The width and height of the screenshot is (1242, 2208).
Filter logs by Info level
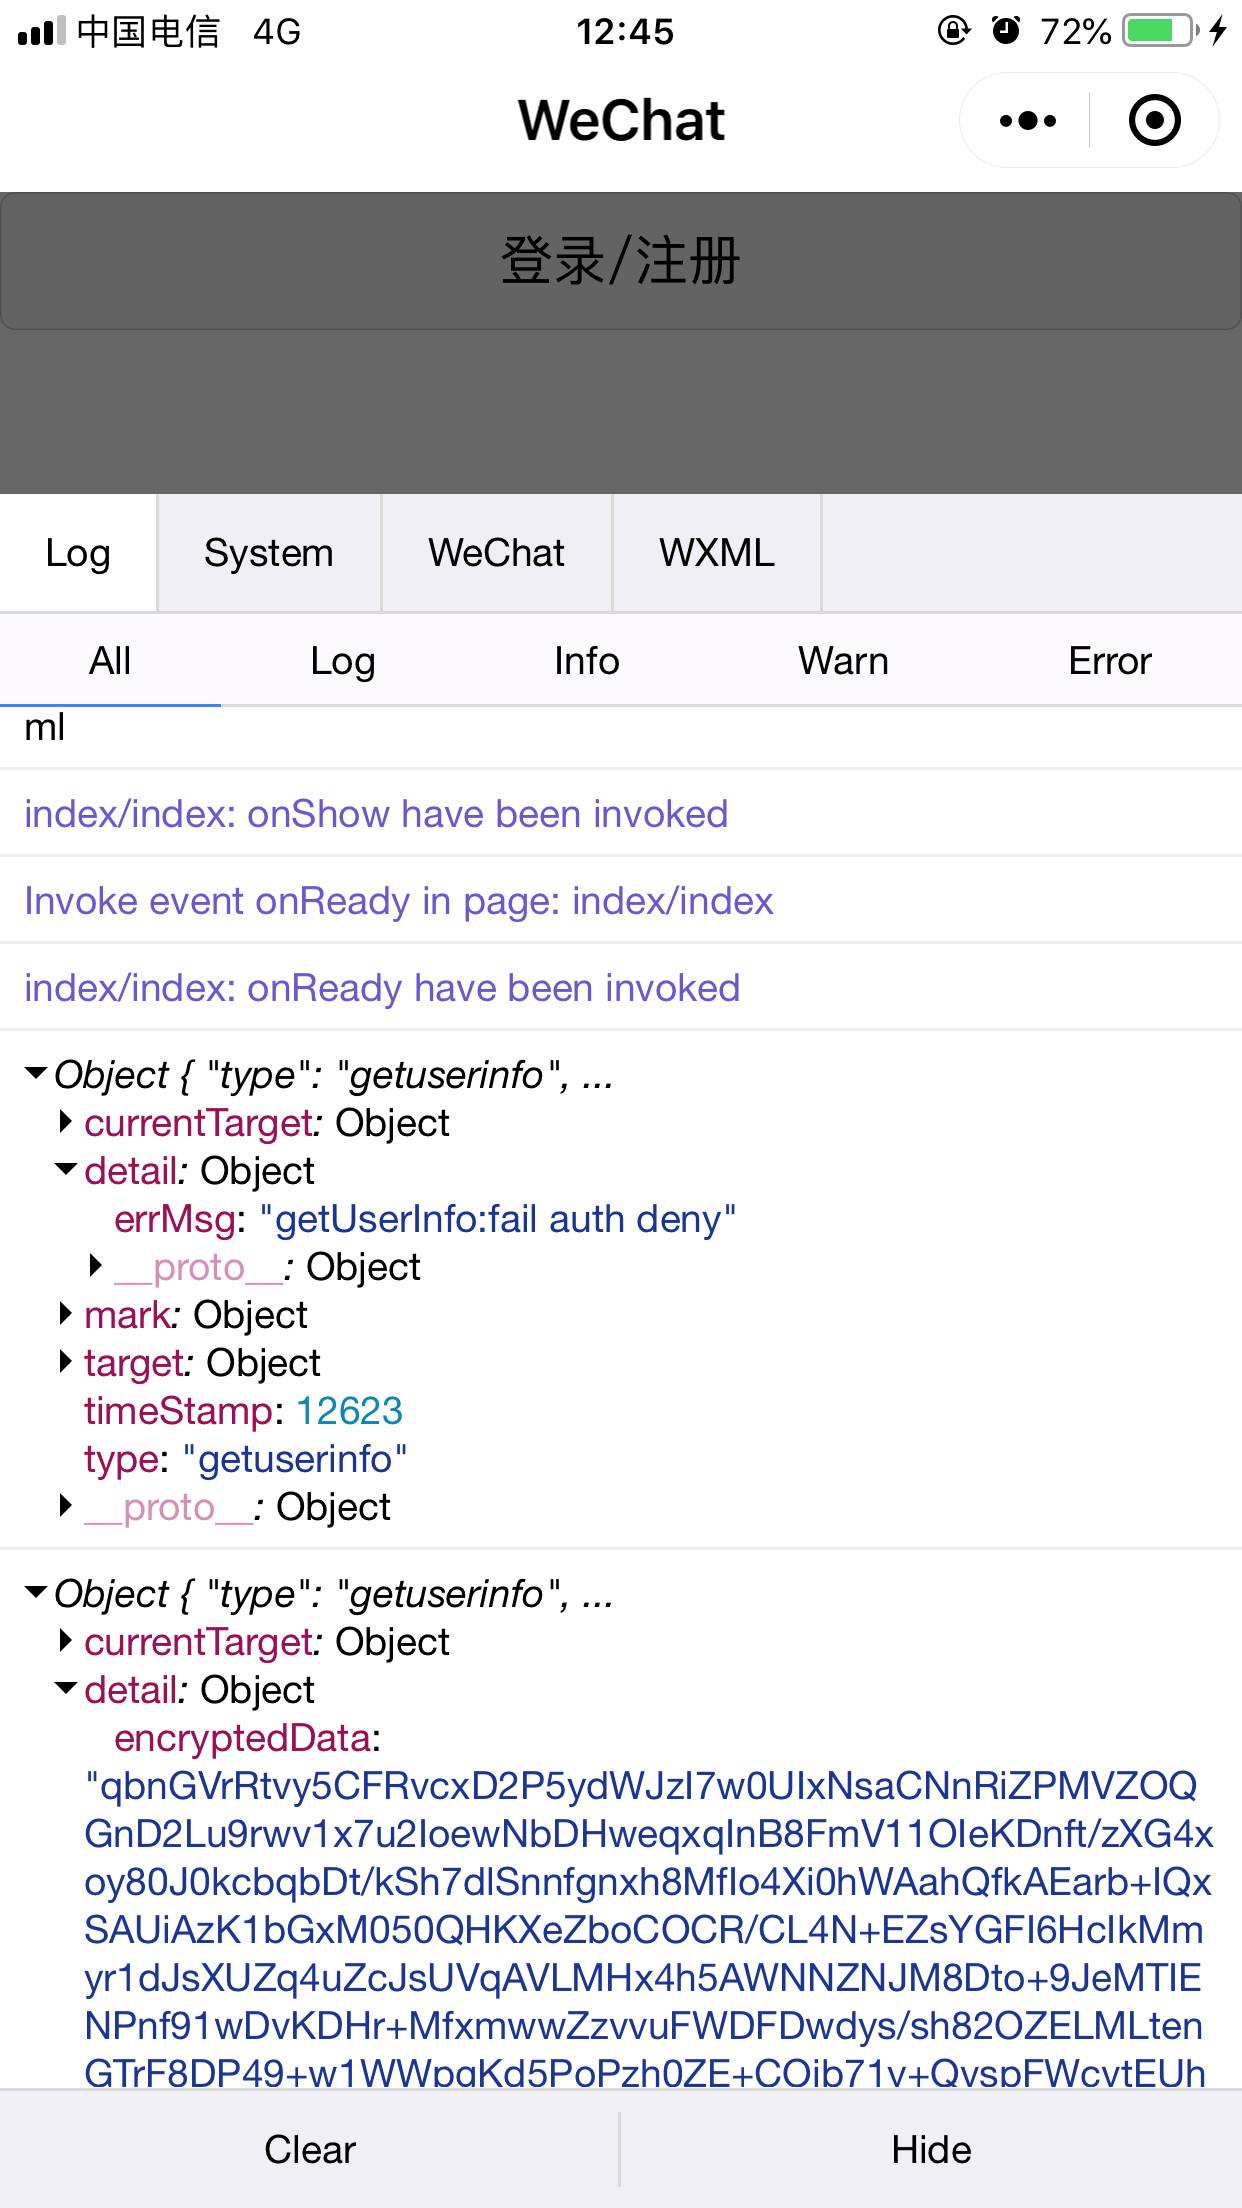(587, 661)
